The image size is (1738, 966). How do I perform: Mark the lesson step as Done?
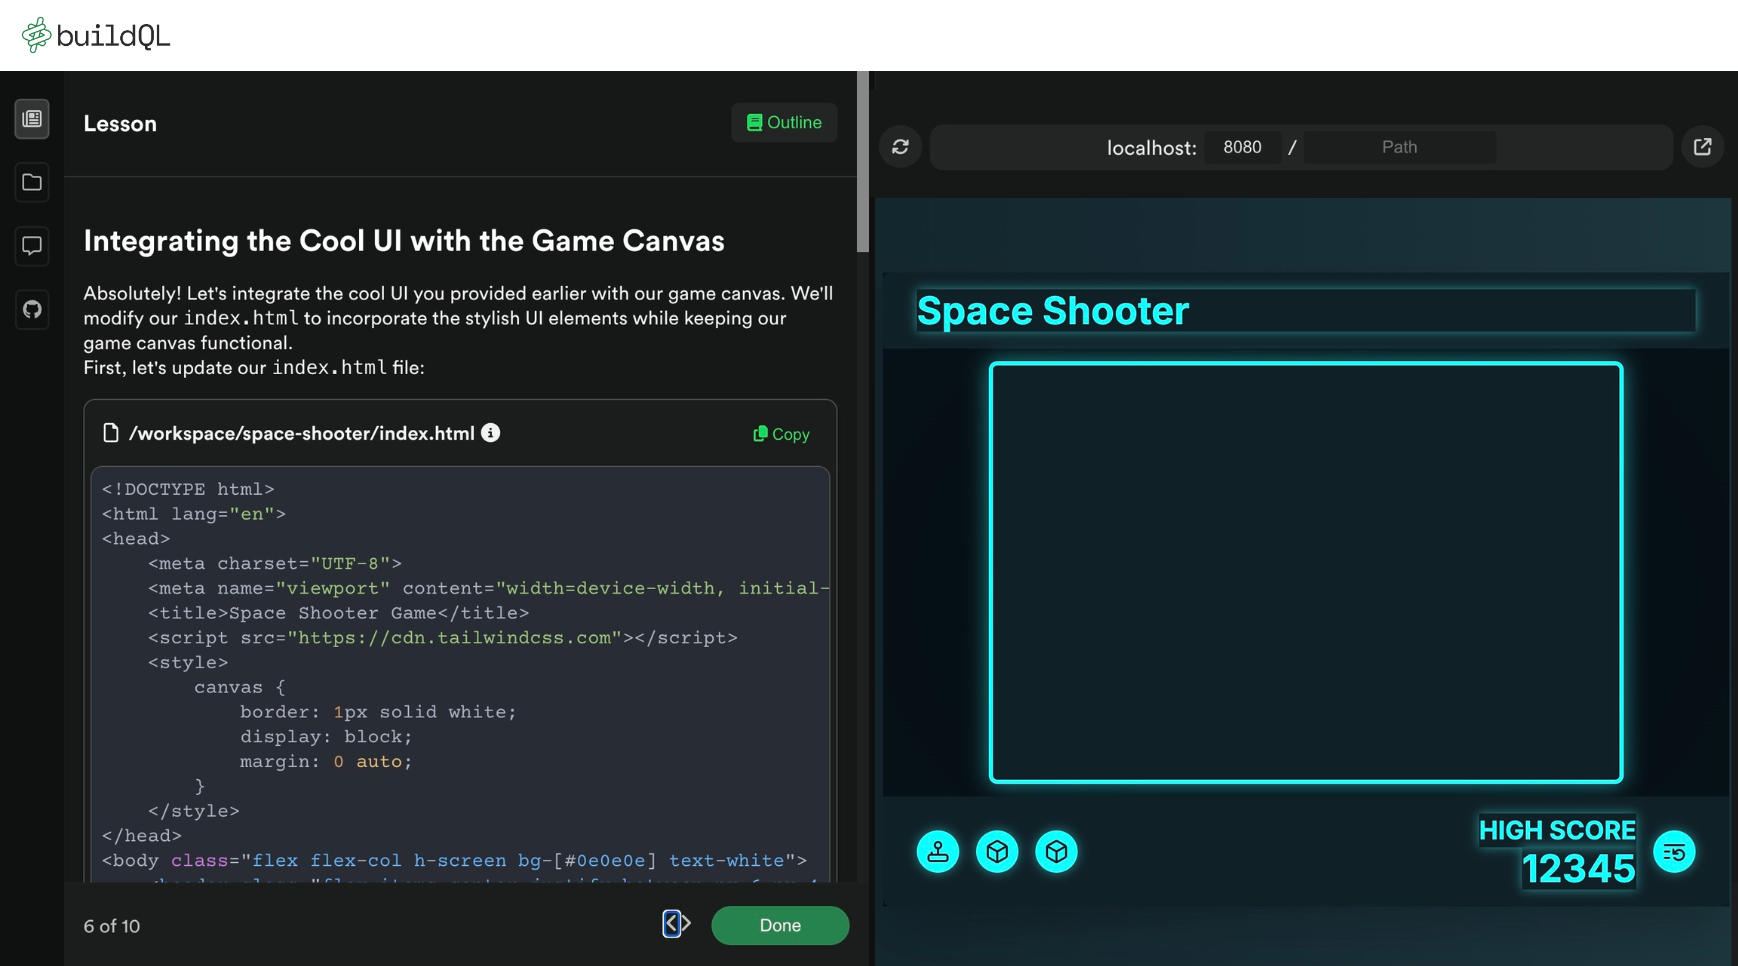tap(780, 925)
